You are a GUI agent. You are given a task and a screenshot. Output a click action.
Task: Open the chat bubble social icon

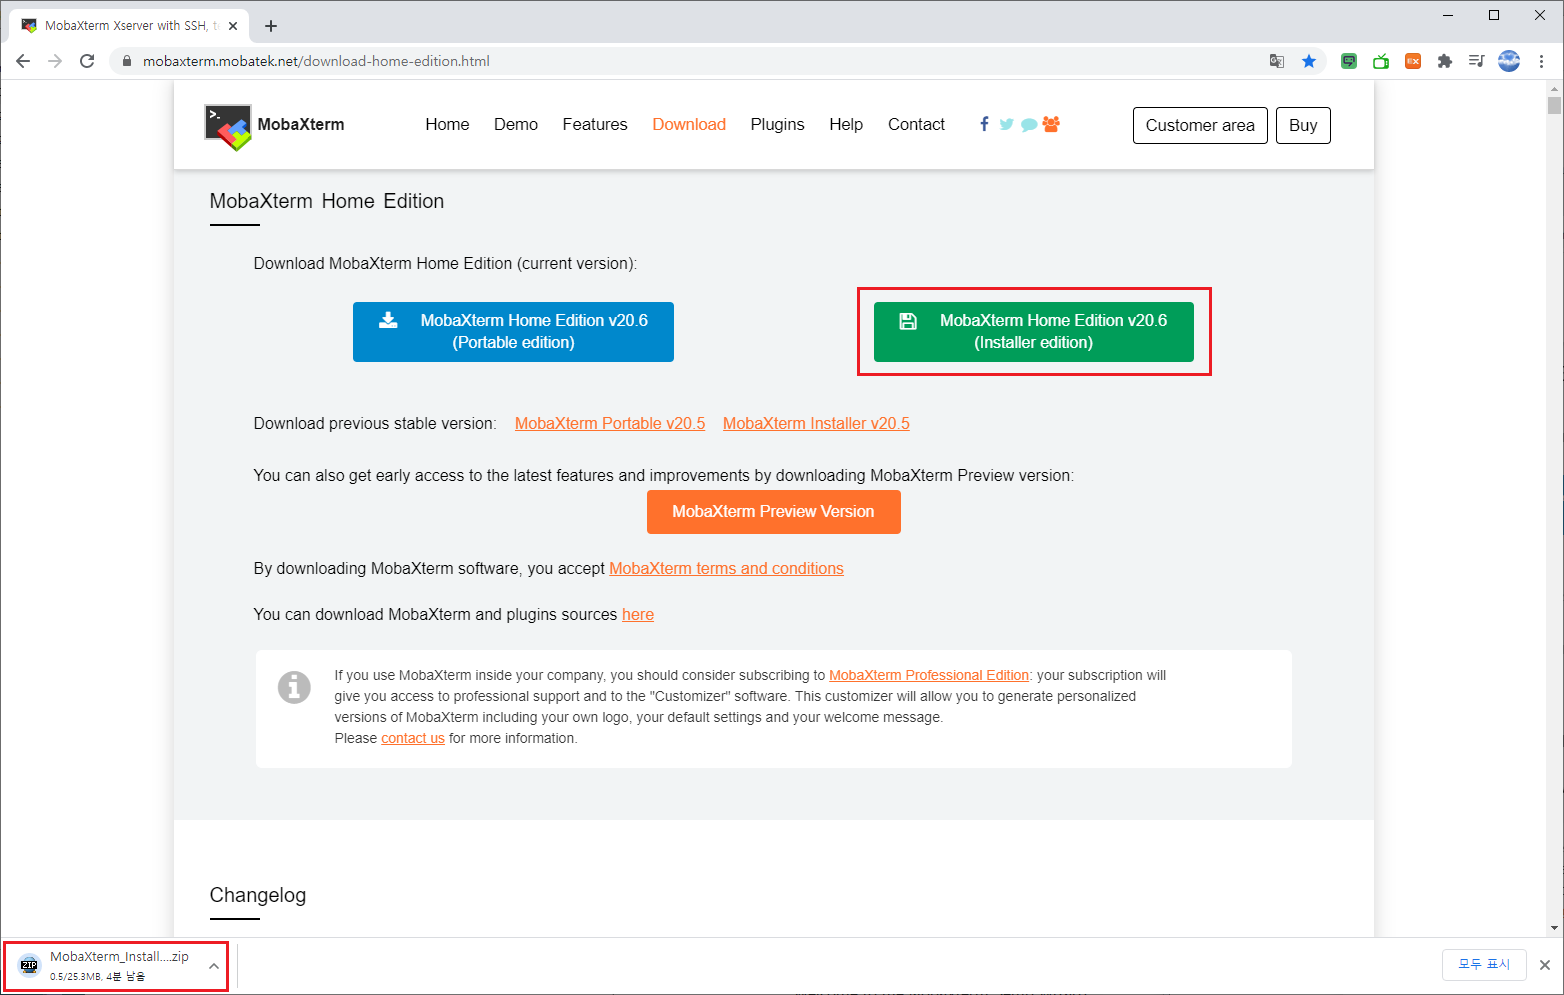pos(1028,125)
